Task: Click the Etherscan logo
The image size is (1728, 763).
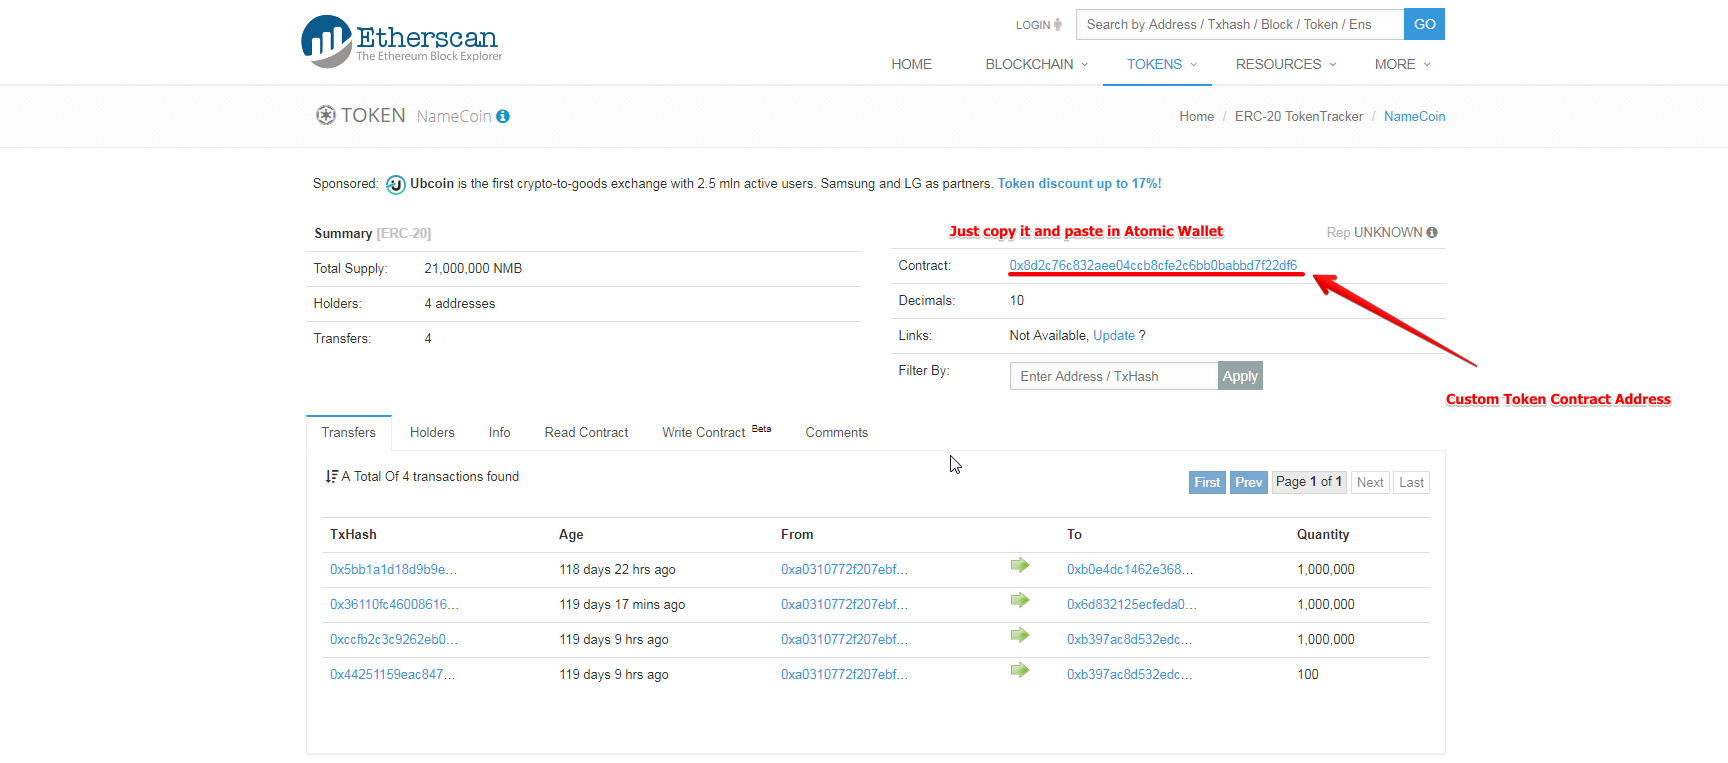Action: (402, 41)
